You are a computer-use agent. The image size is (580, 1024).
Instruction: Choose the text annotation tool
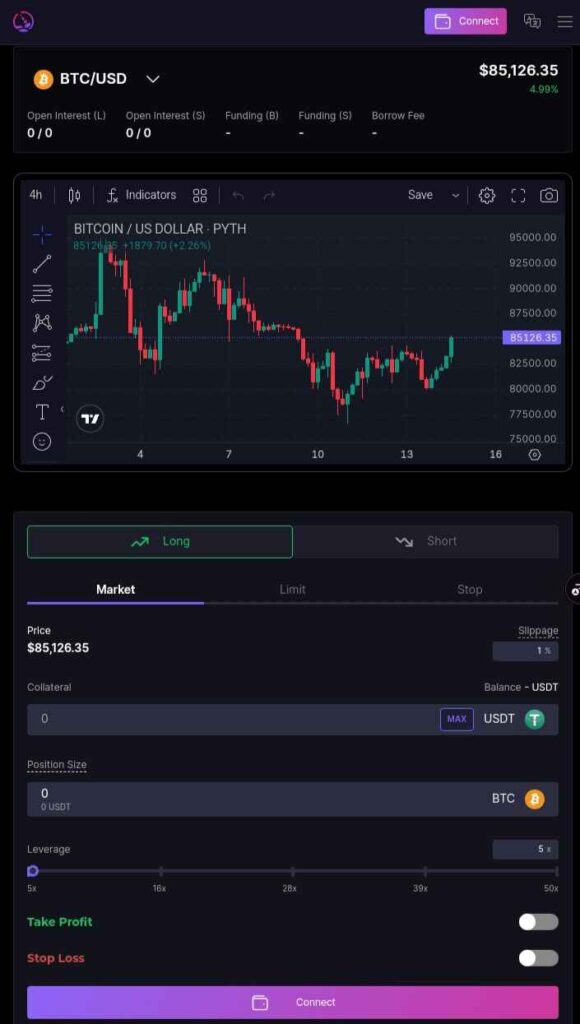pyautogui.click(x=42, y=412)
